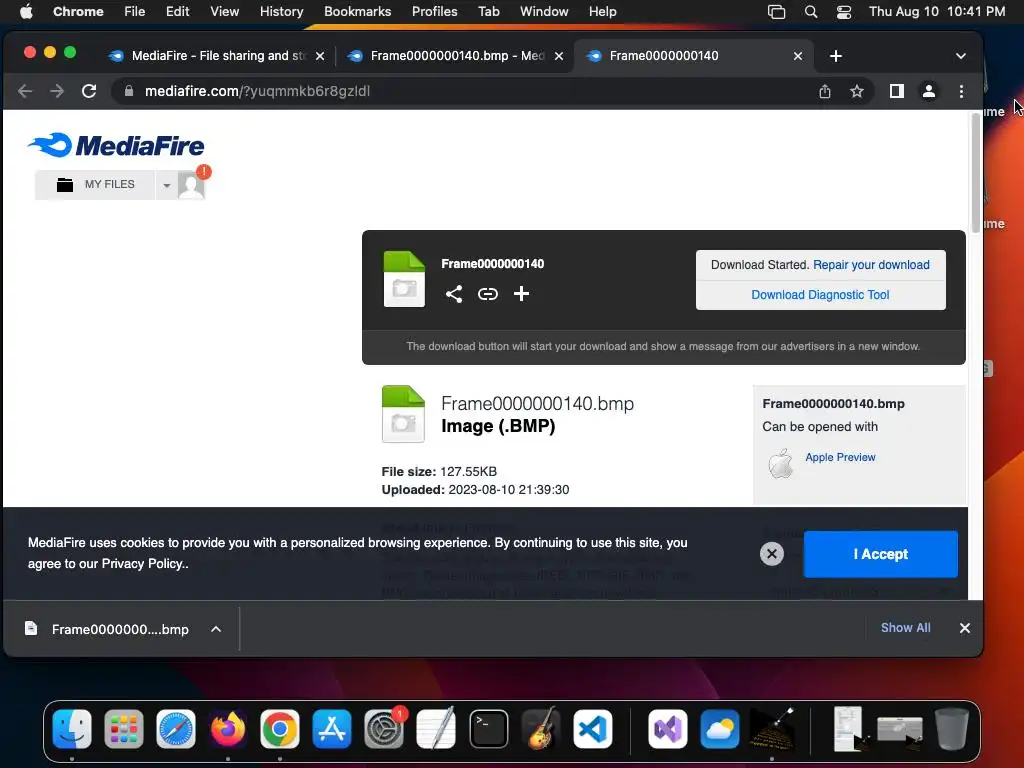
Task: Open Safari from the Dock
Action: pyautogui.click(x=176, y=729)
